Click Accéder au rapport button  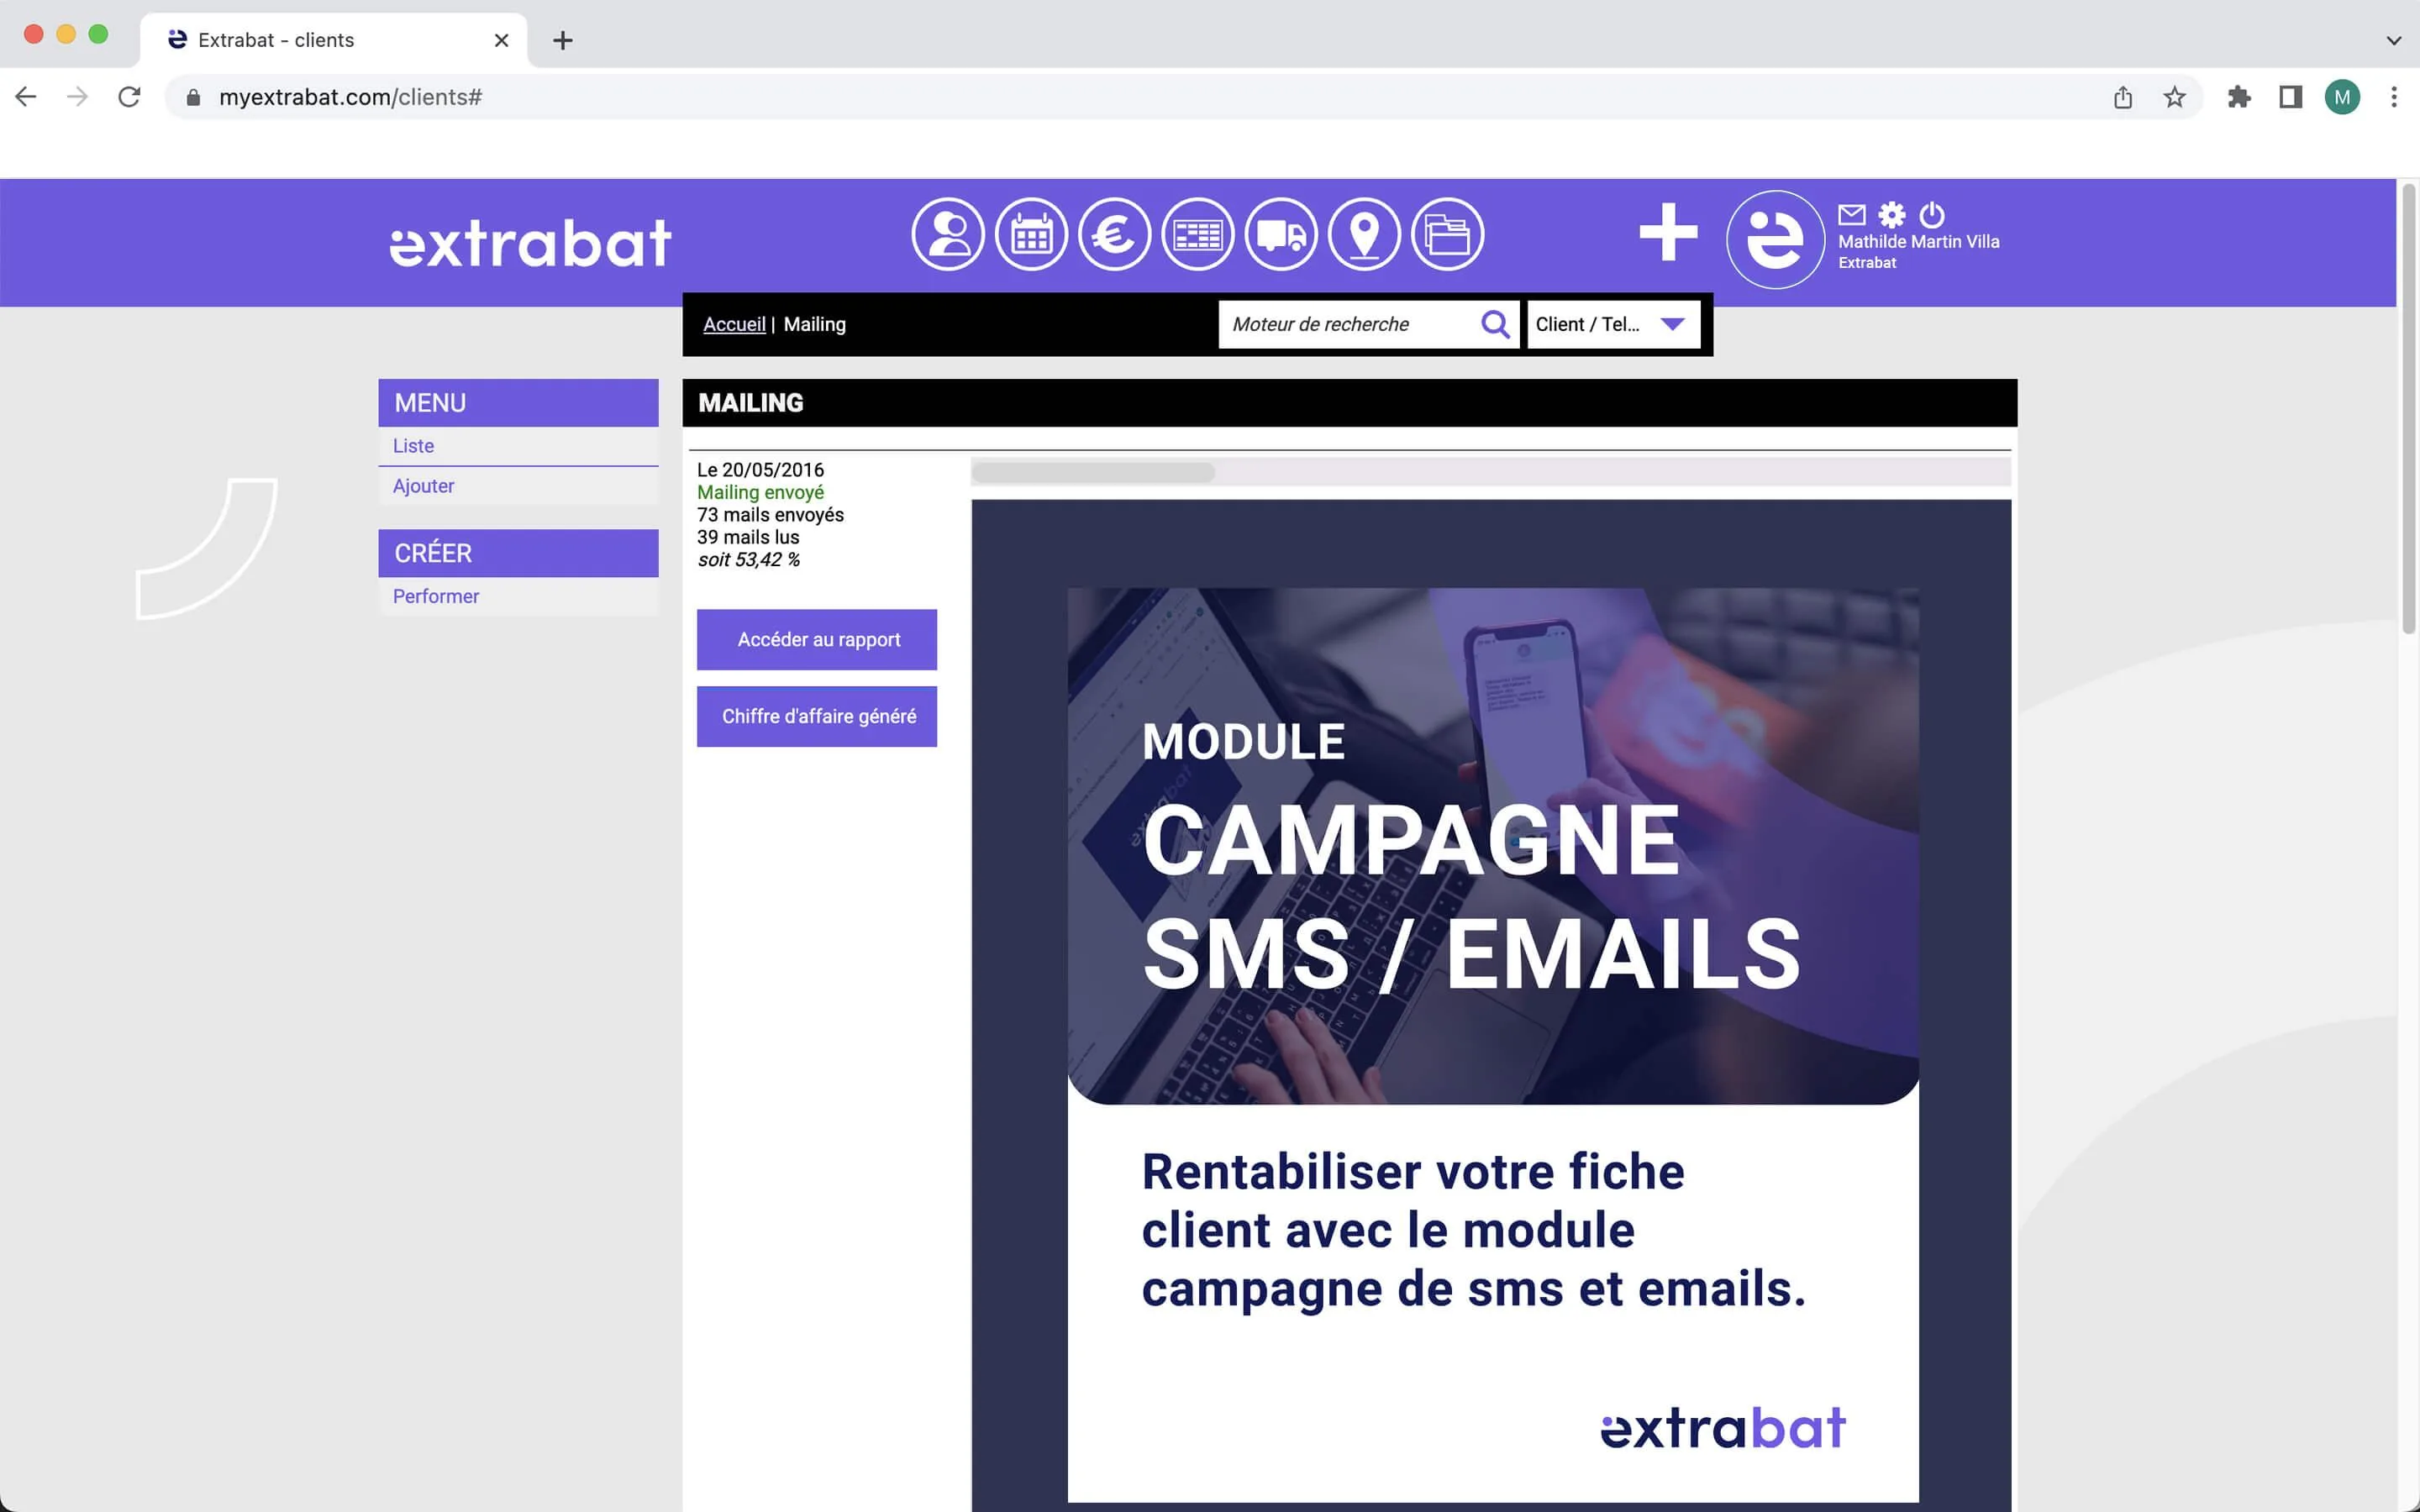[817, 640]
